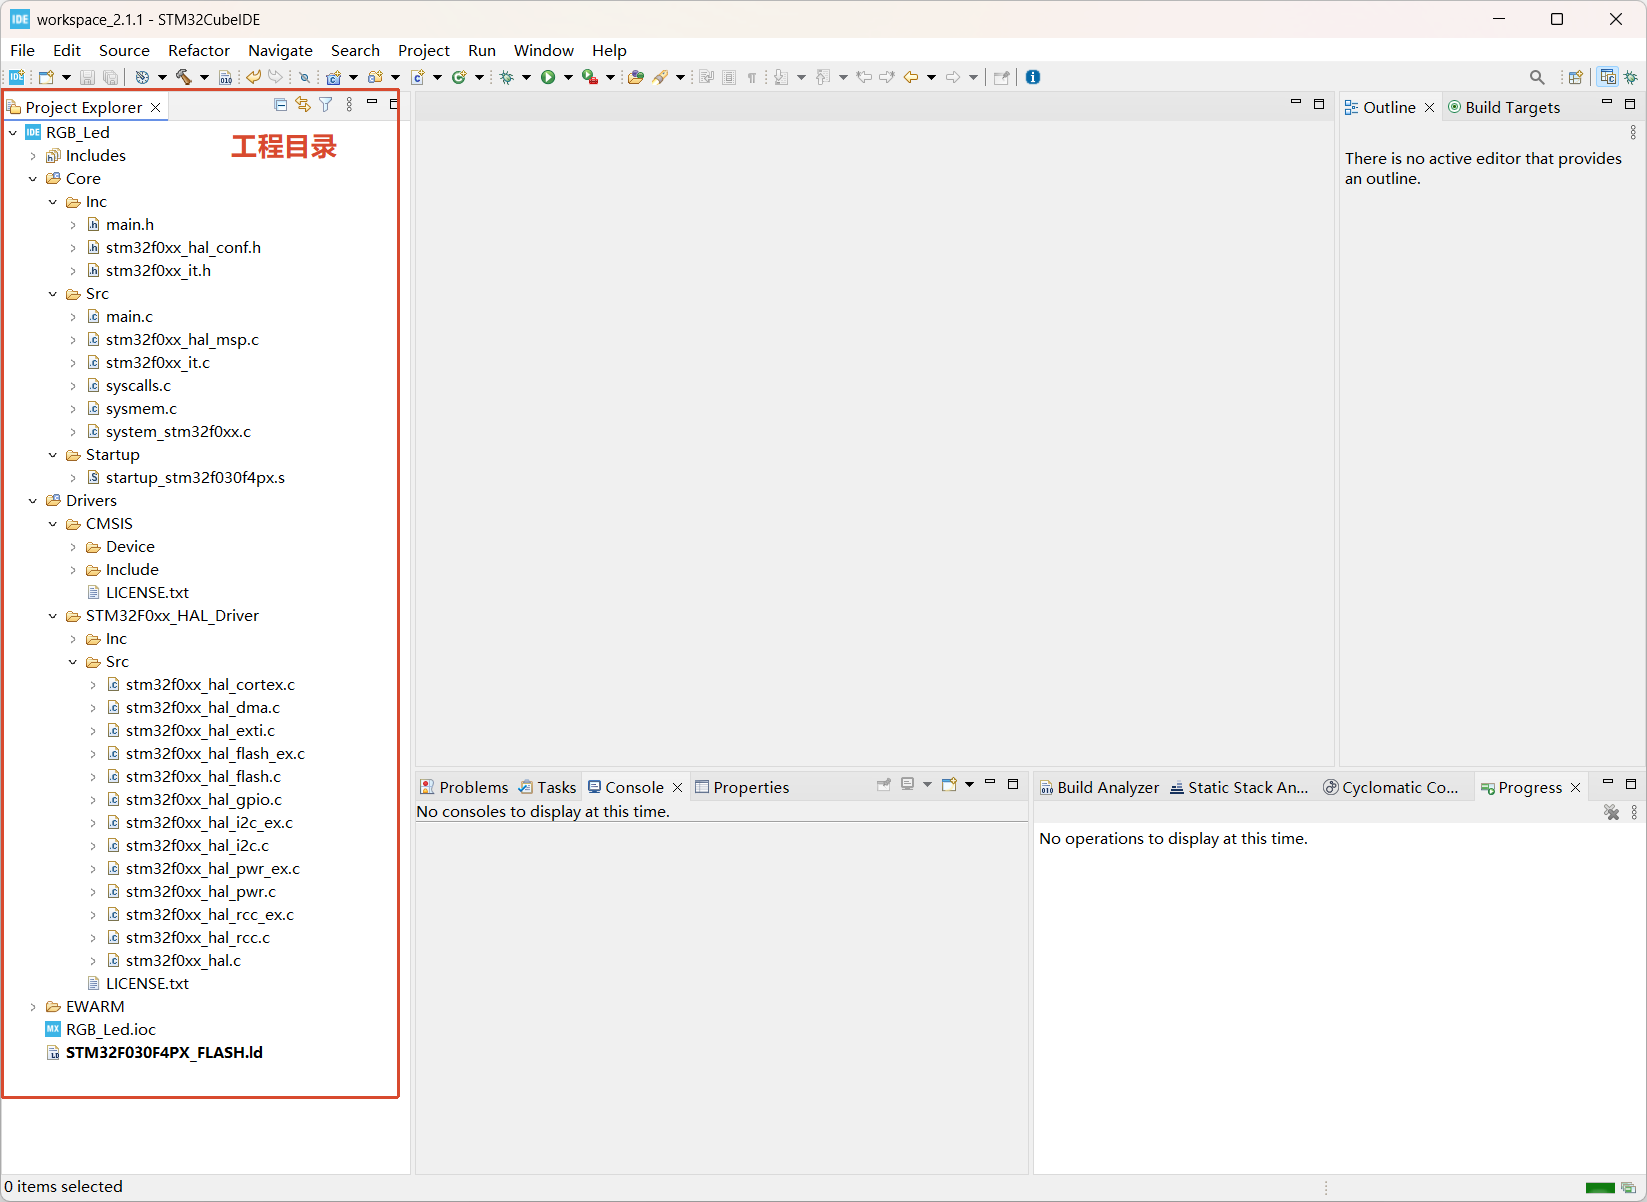The image size is (1647, 1202).
Task: Open the Project menu
Action: (x=424, y=50)
